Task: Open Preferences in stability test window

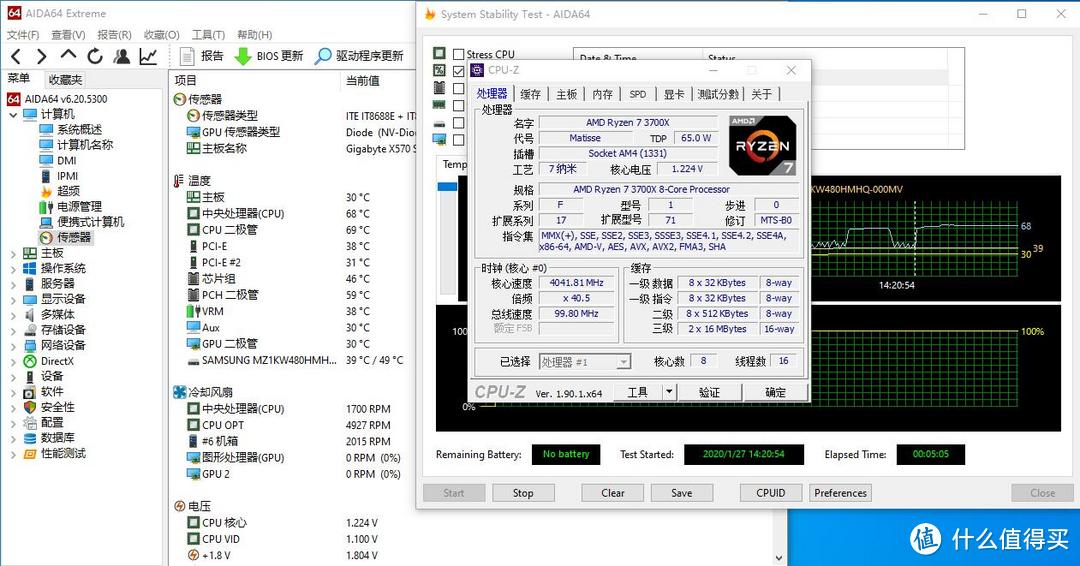Action: tap(840, 493)
